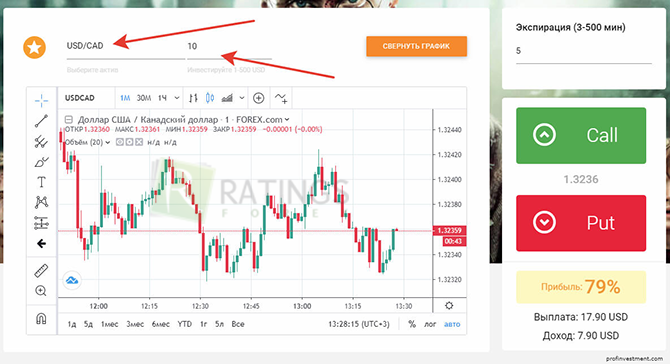Click the TradingView cloud logo badge
This screenshot has width=670, height=364.
coord(72,280)
